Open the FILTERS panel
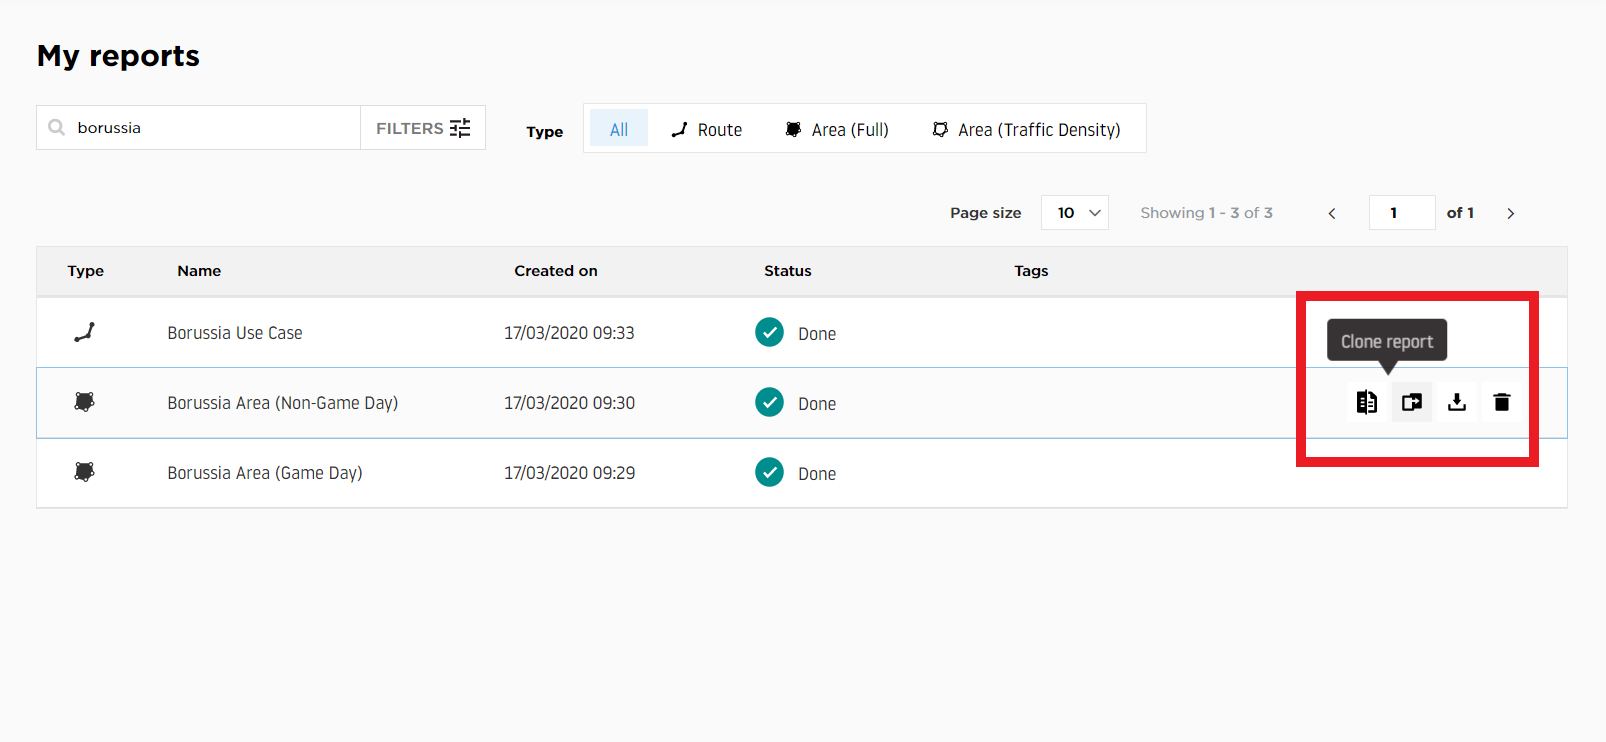The image size is (1606, 742). coord(423,128)
